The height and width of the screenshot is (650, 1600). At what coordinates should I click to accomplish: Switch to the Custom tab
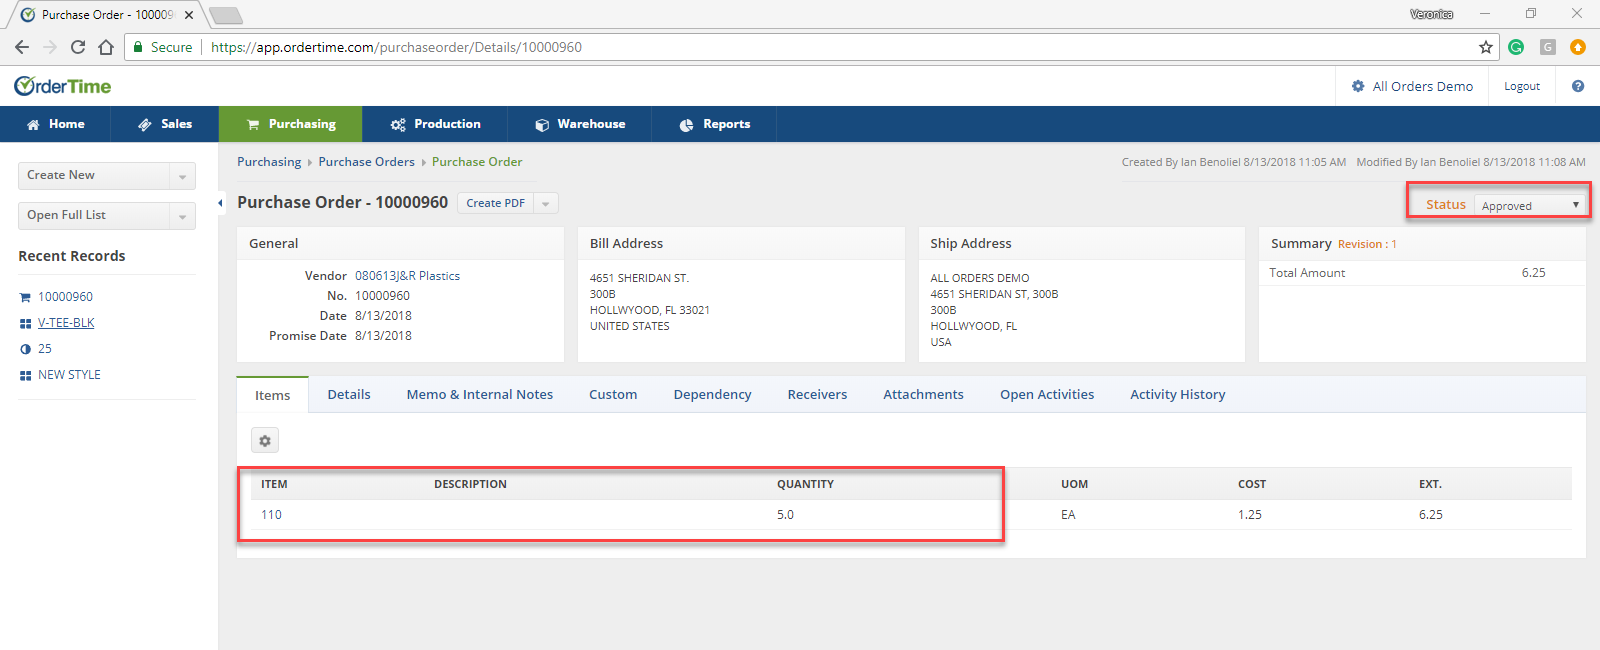(x=613, y=395)
